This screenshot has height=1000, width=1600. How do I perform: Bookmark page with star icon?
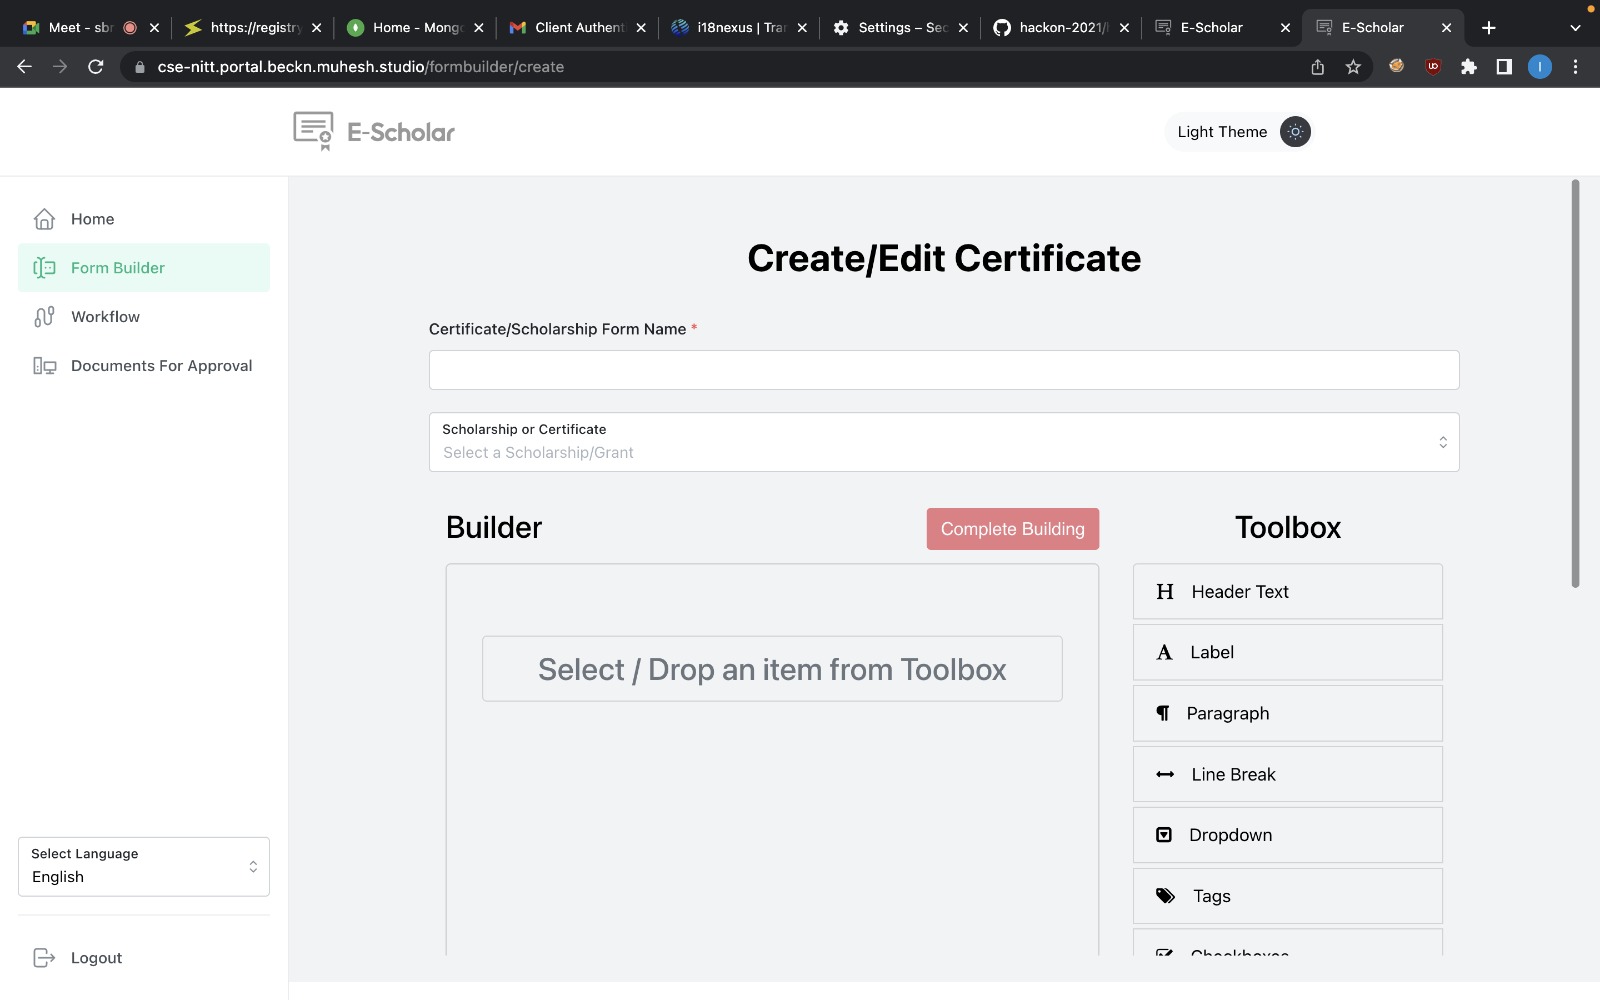click(x=1353, y=67)
